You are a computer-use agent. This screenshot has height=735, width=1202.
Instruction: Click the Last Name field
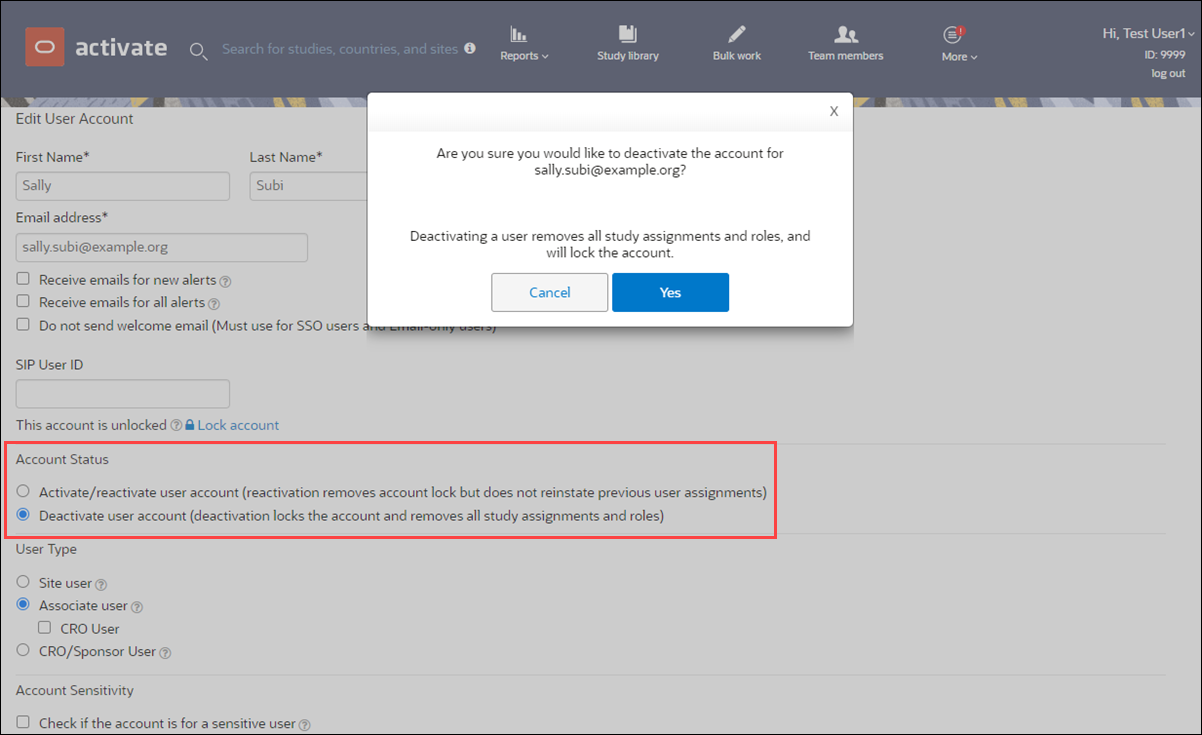click(309, 186)
